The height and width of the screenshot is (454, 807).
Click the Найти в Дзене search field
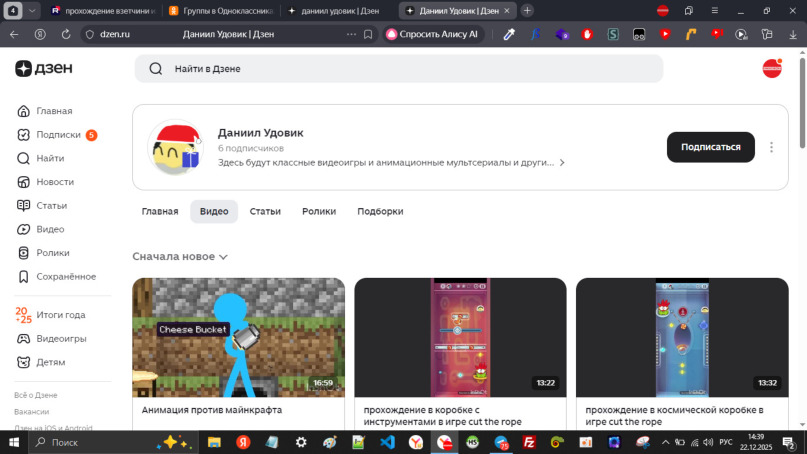point(400,69)
